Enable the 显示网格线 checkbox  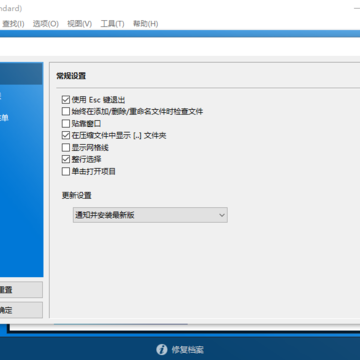pyautogui.click(x=66, y=147)
